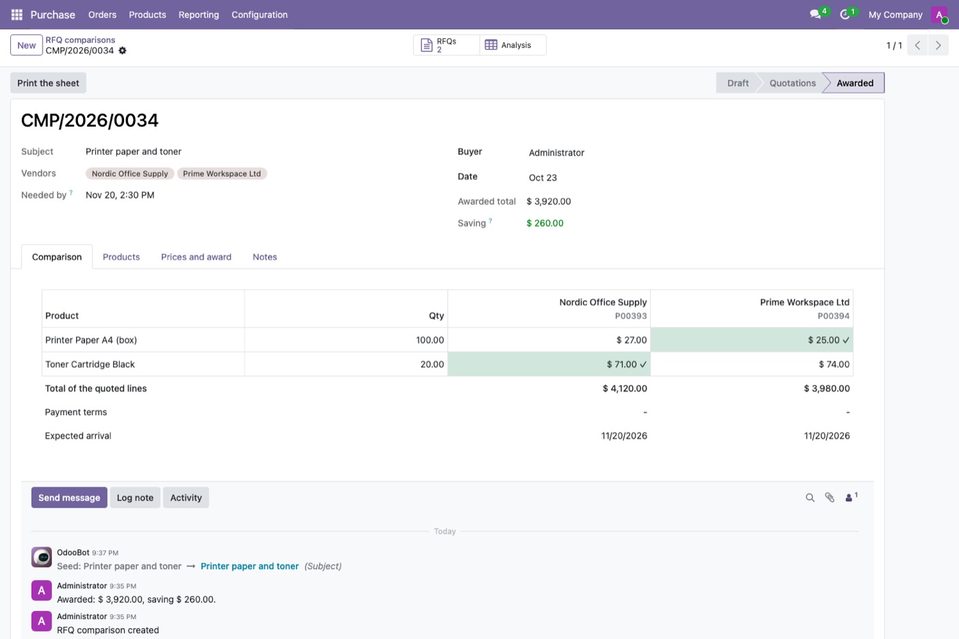Open the Analysis smart button
The image size is (959, 639).
coord(513,45)
